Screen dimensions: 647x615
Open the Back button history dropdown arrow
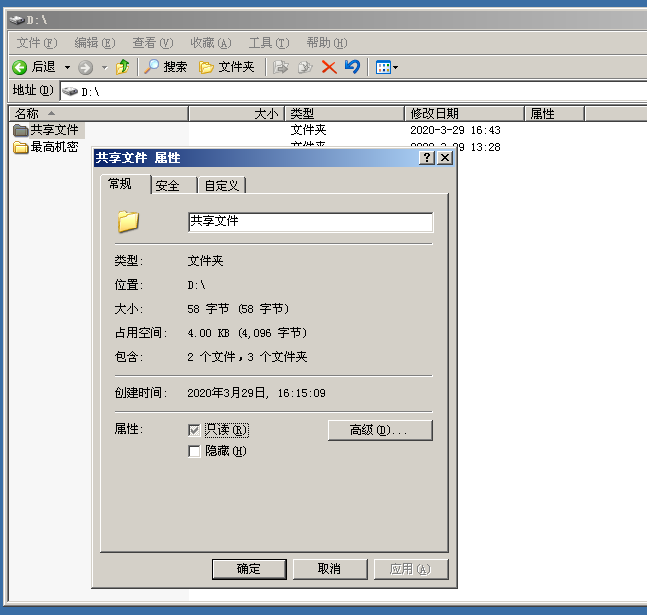coord(67,67)
